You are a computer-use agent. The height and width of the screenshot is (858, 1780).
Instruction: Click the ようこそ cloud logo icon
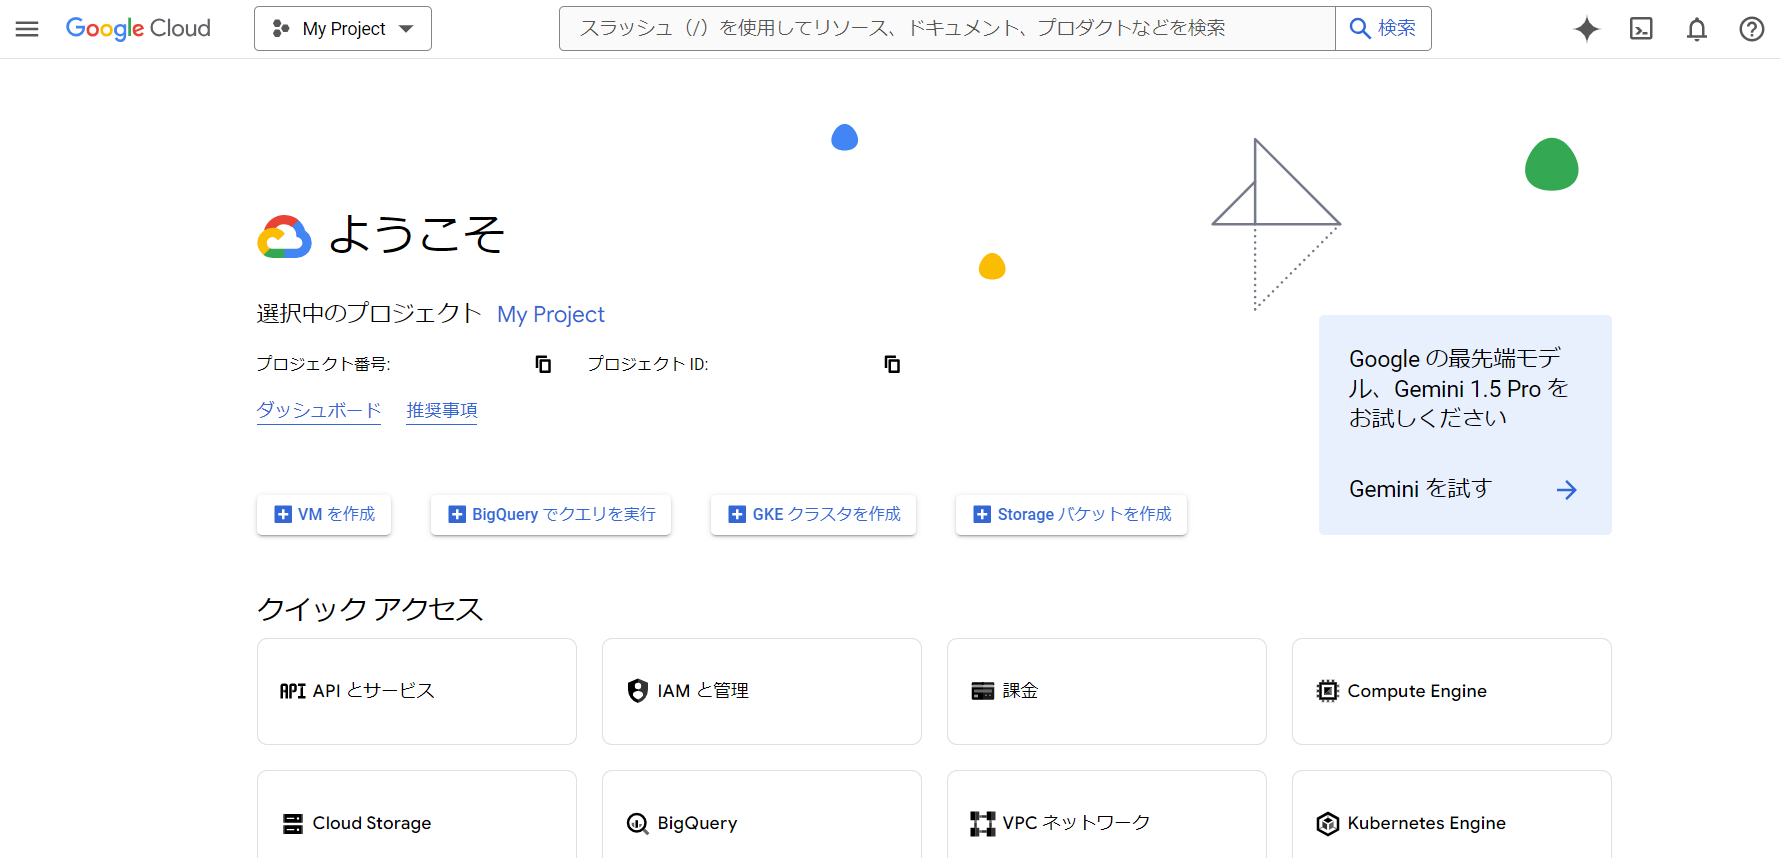pos(284,237)
